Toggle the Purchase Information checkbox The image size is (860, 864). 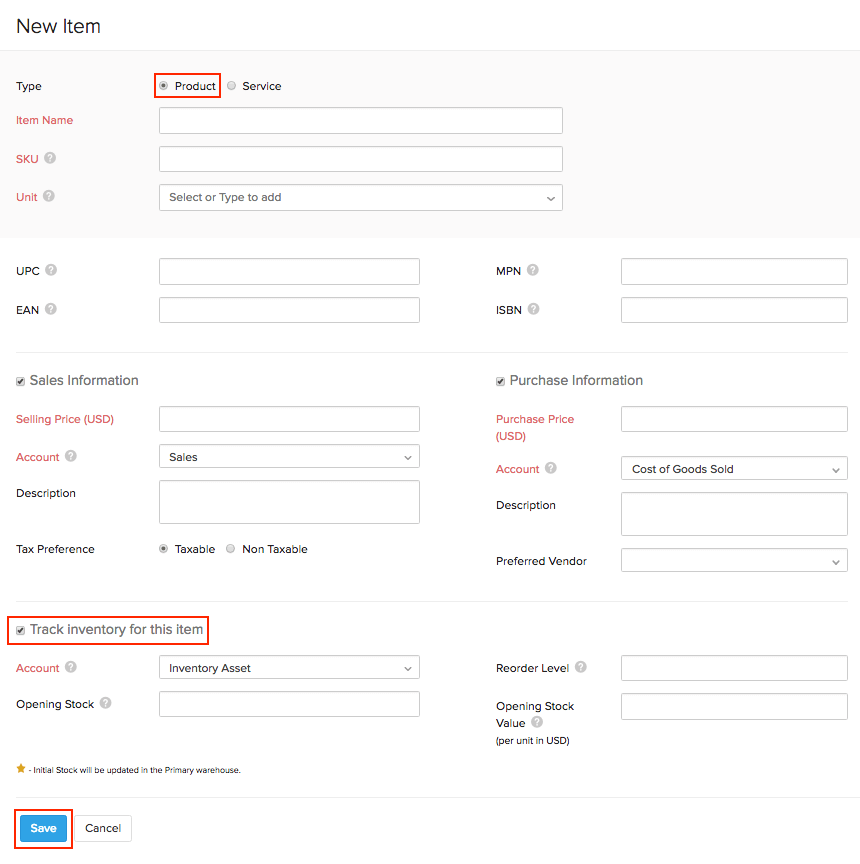[500, 380]
